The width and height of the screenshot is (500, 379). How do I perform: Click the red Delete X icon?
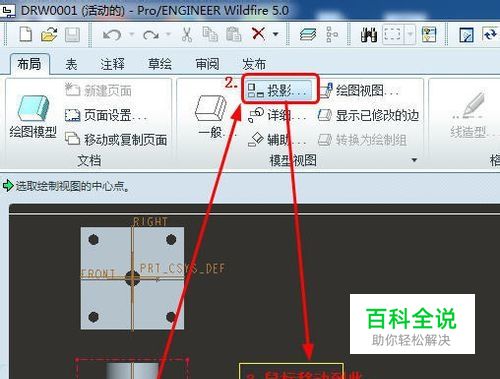258,34
